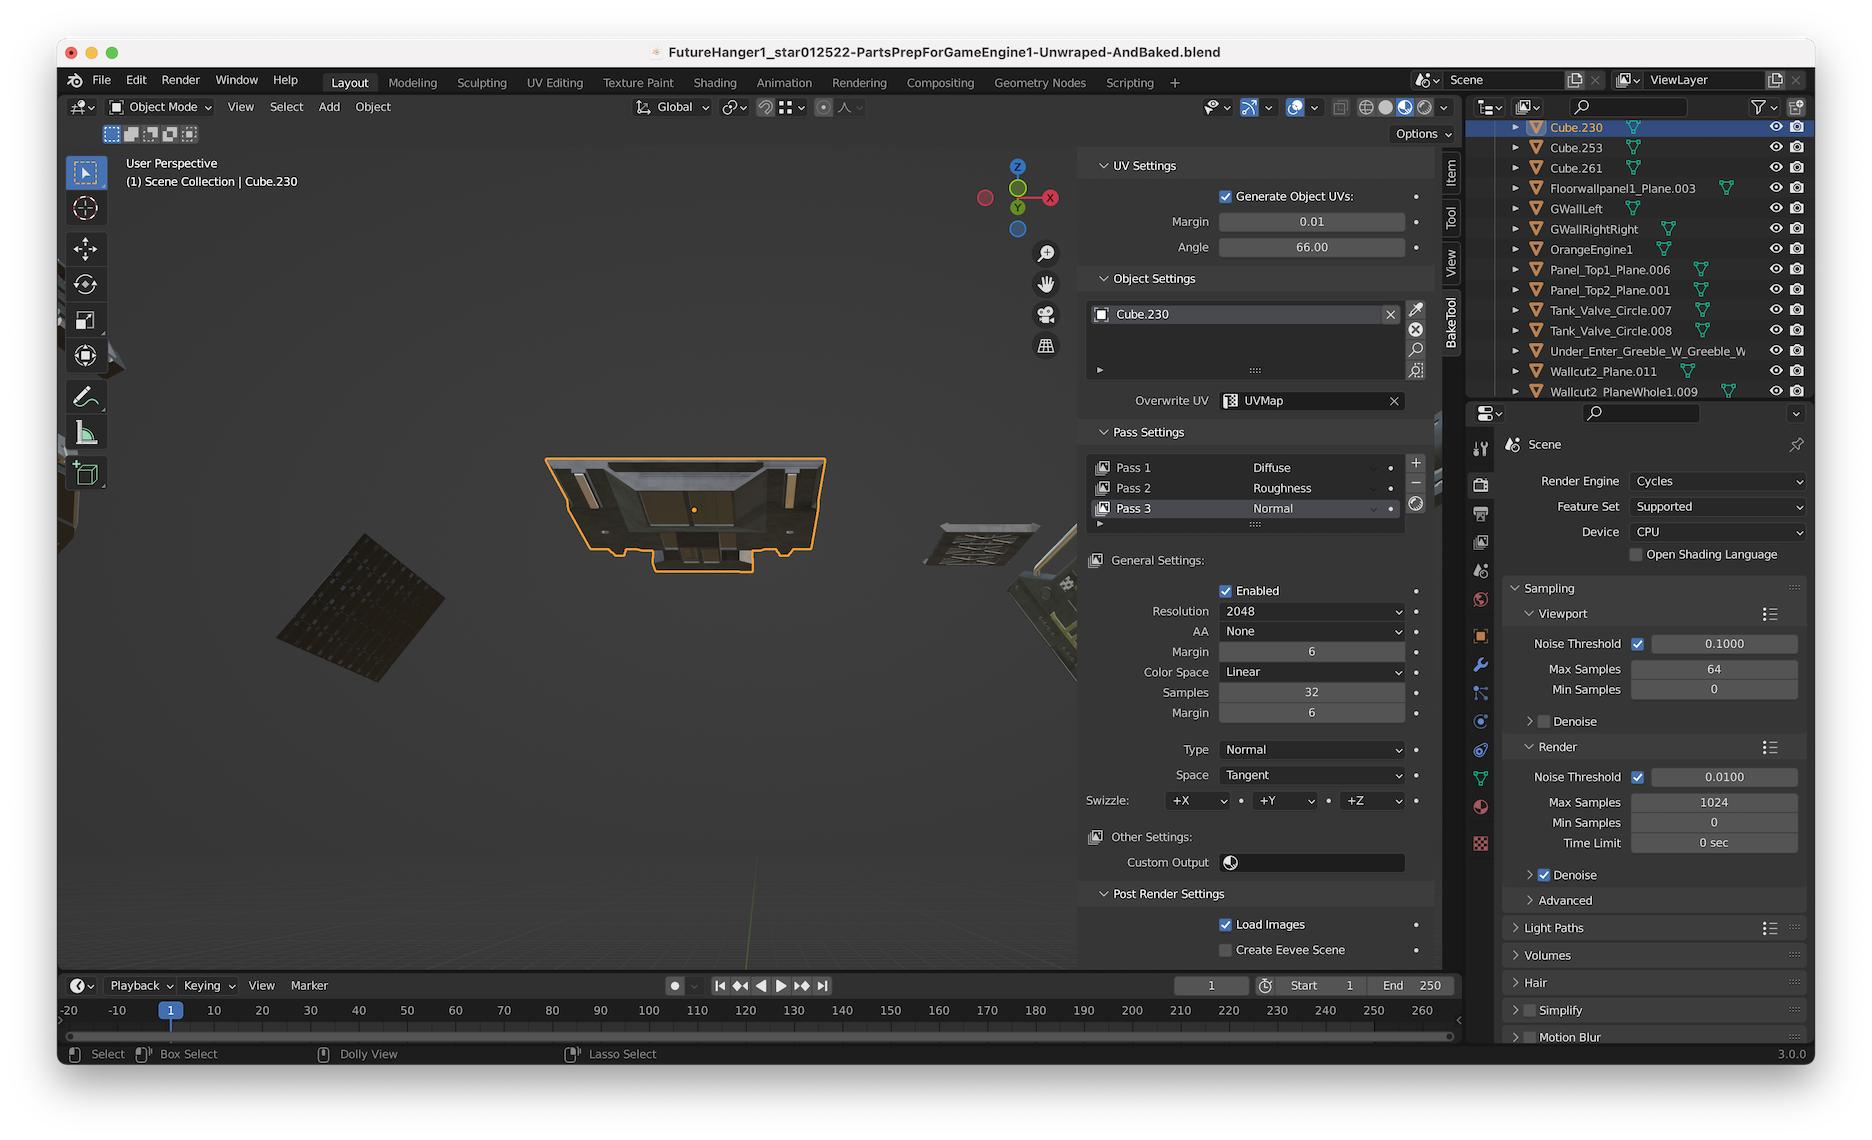The image size is (1872, 1140).
Task: Switch perspective/orthographic grid icon
Action: coord(1046,346)
